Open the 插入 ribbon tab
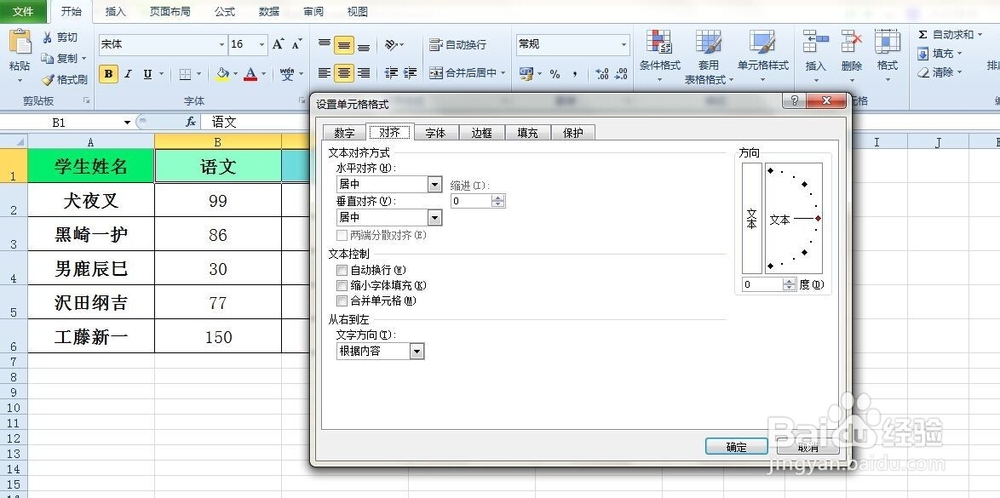1000x498 pixels. coord(115,11)
